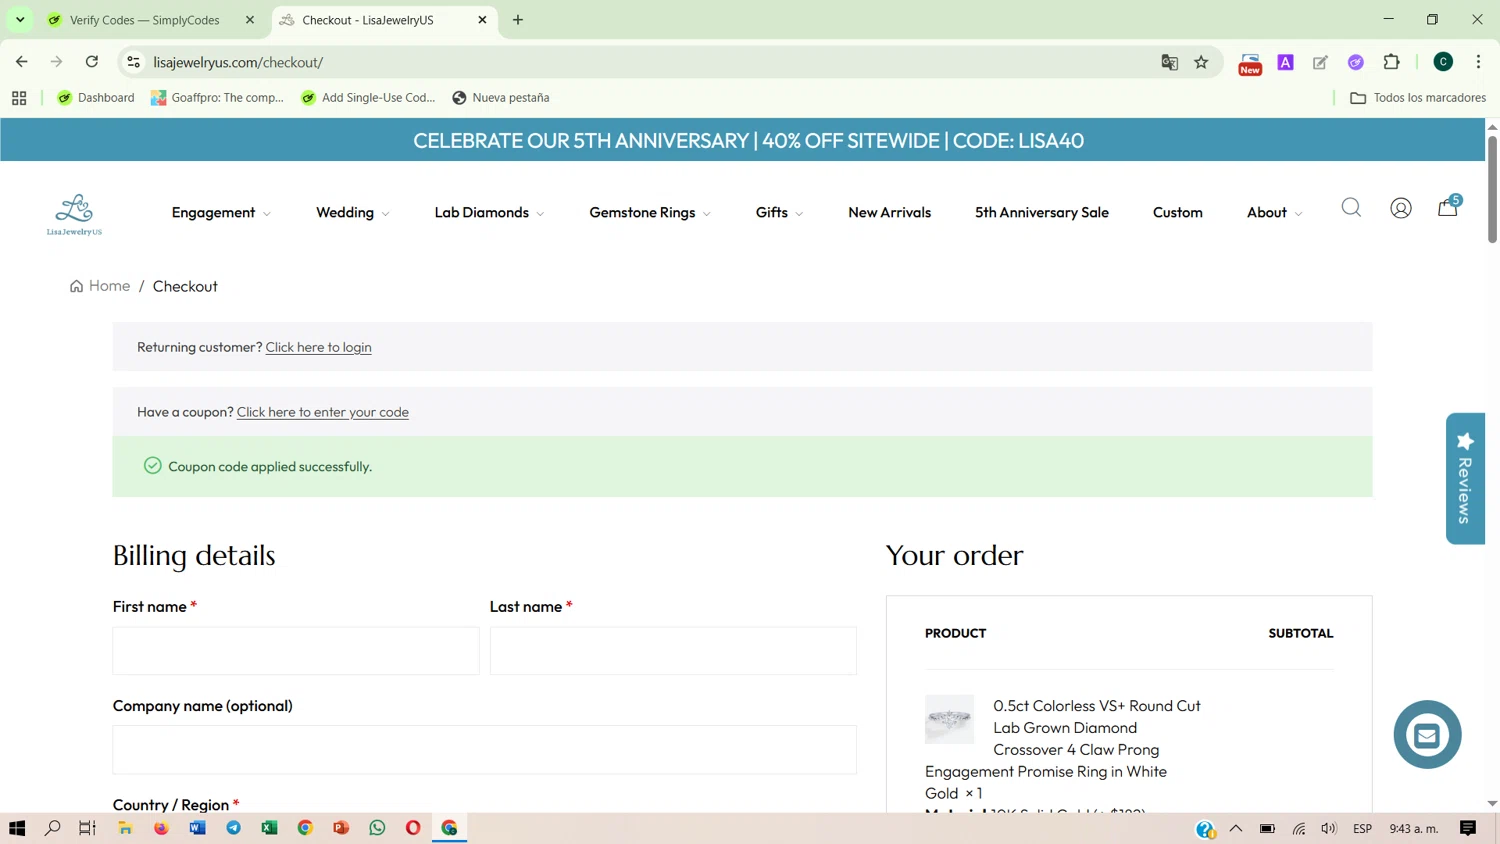Bookmark this page with star icon
This screenshot has width=1500, height=844.
coord(1201,62)
